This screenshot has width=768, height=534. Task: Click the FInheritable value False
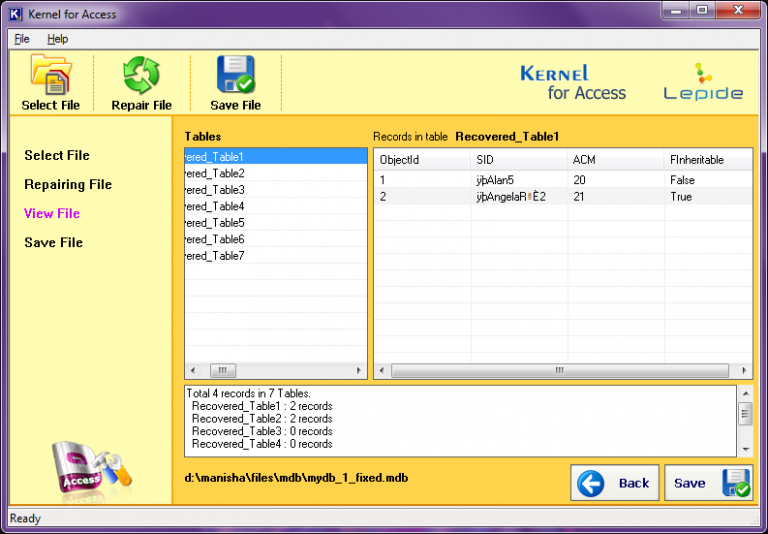tap(708, 180)
